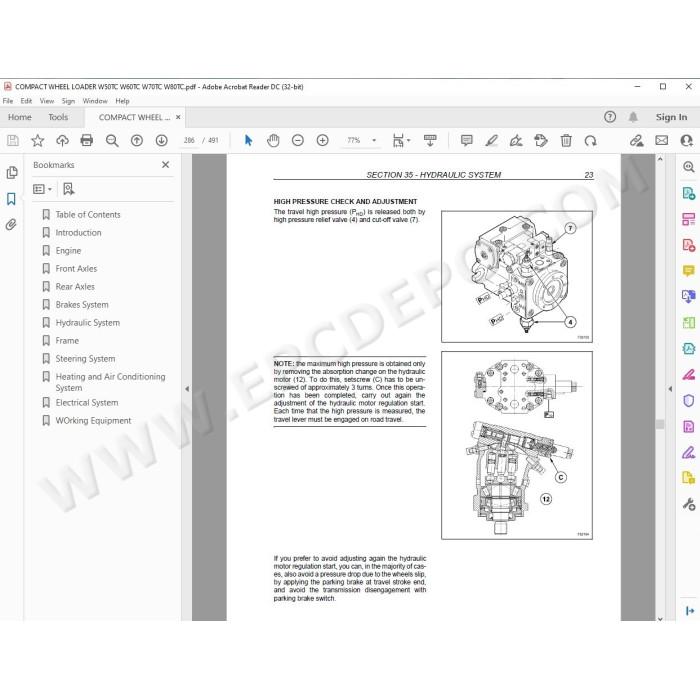Click the page number field
Viewport: 700px width, 700px height.
189,141
